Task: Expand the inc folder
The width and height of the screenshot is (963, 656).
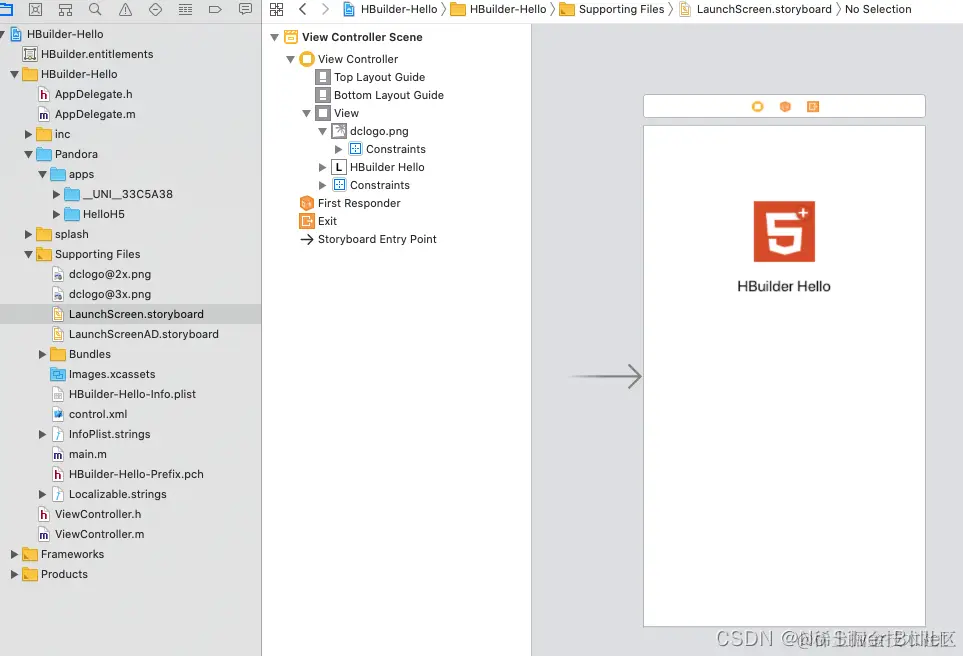Action: tap(28, 134)
